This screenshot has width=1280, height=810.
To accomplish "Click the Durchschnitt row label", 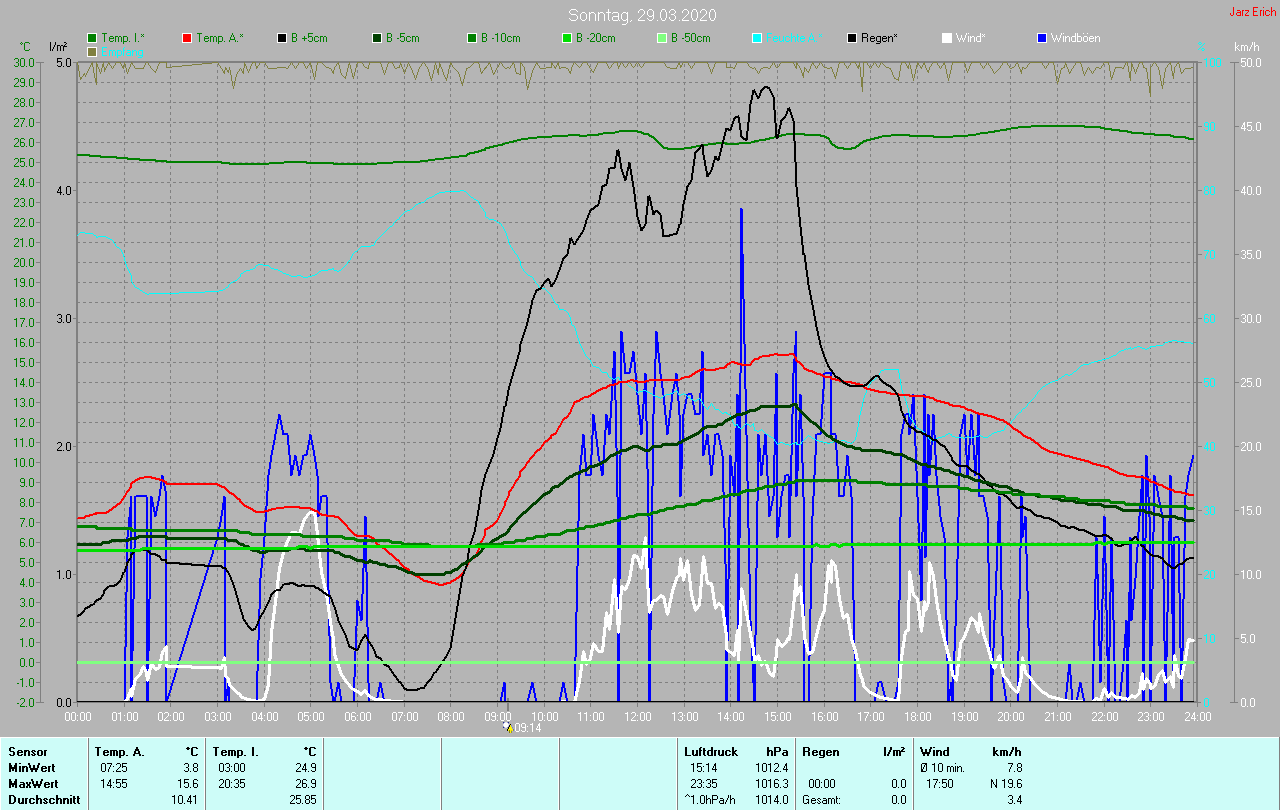I will (x=43, y=799).
